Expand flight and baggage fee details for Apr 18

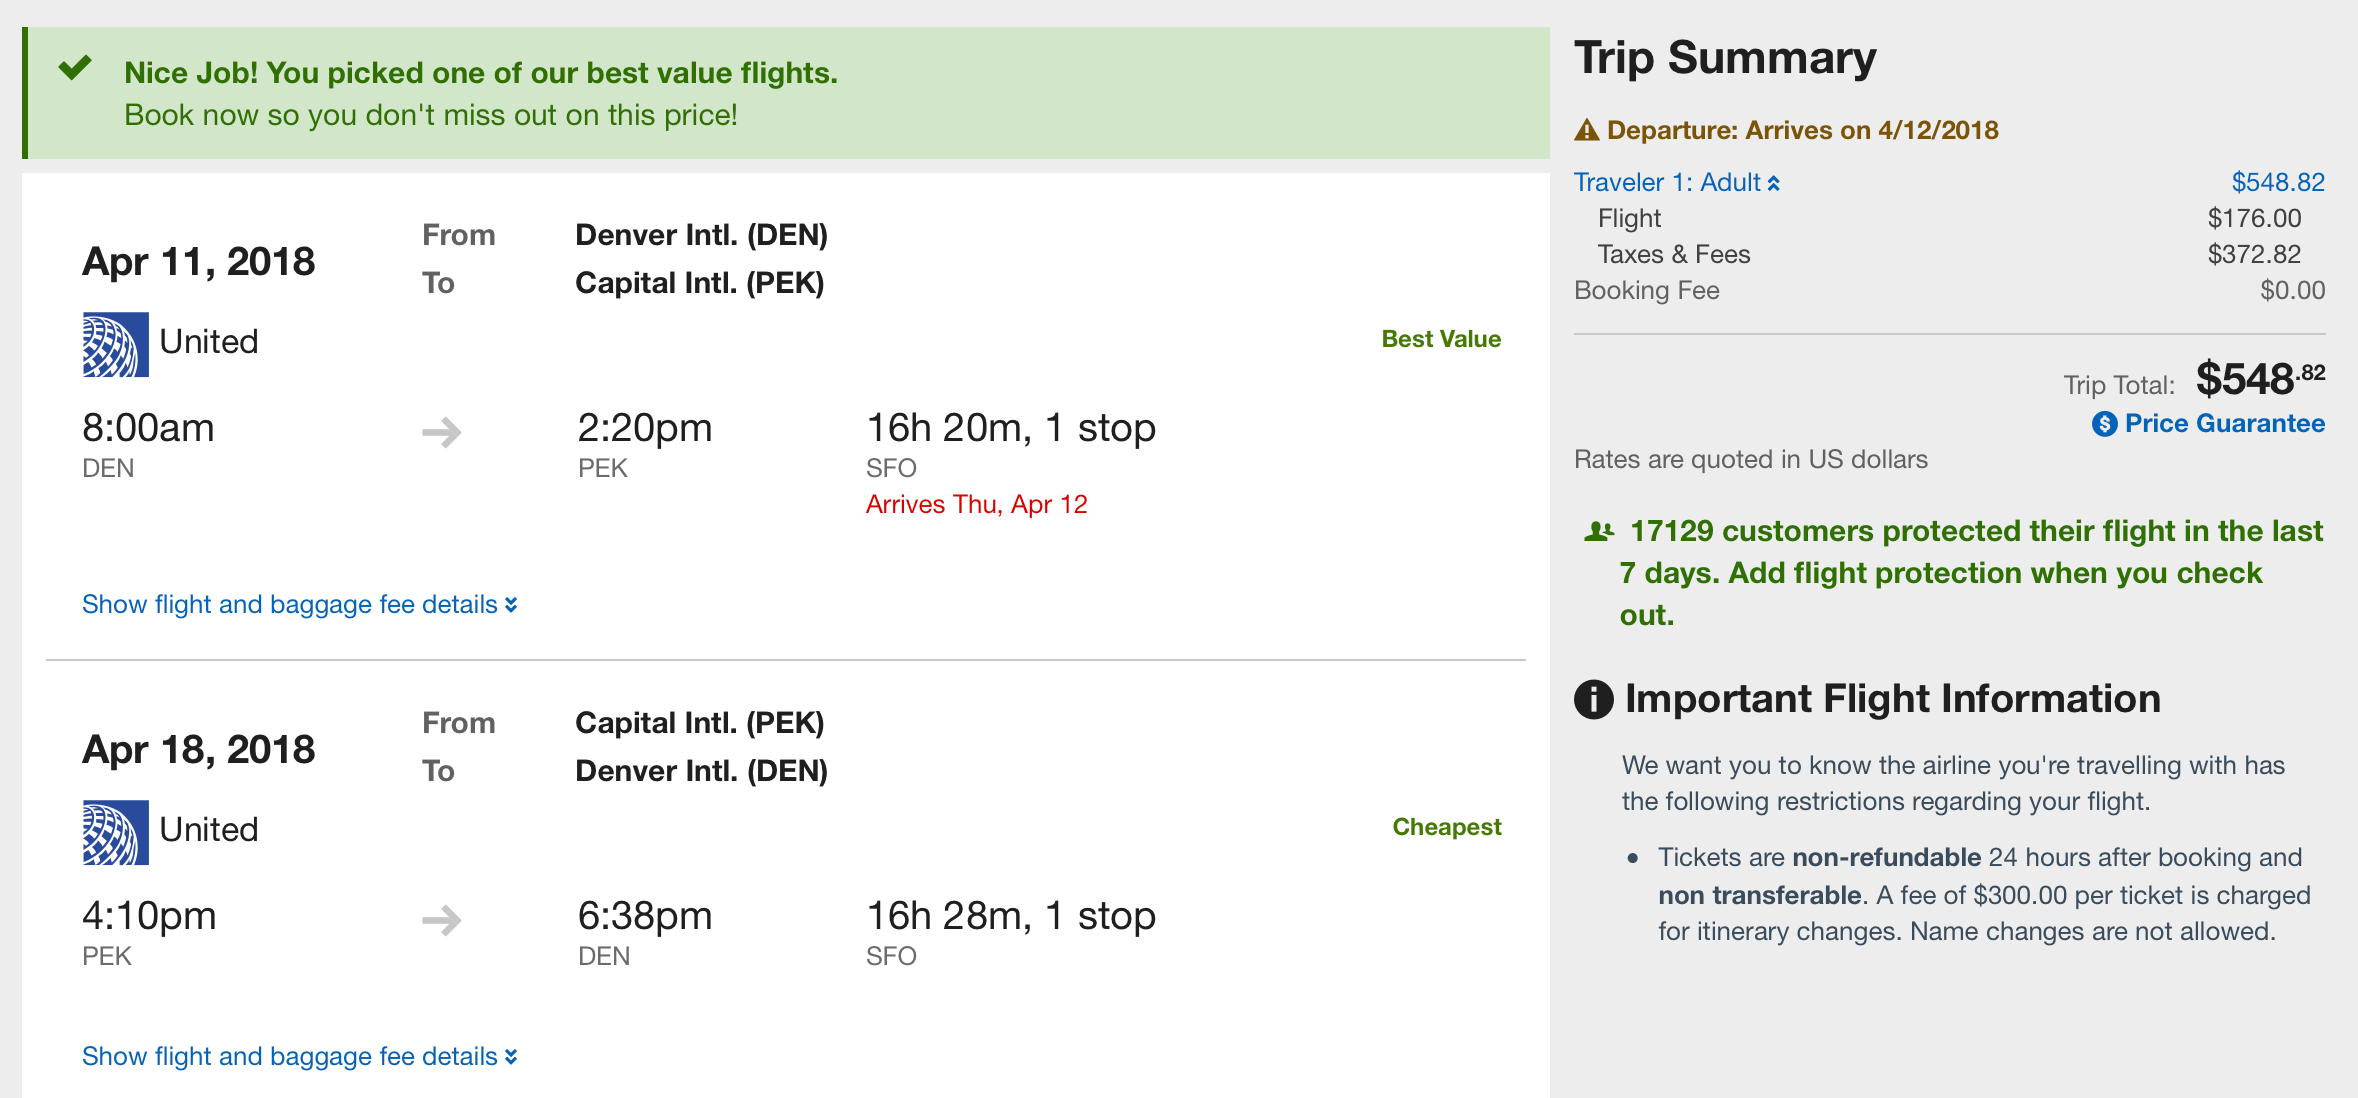coord(299,1057)
